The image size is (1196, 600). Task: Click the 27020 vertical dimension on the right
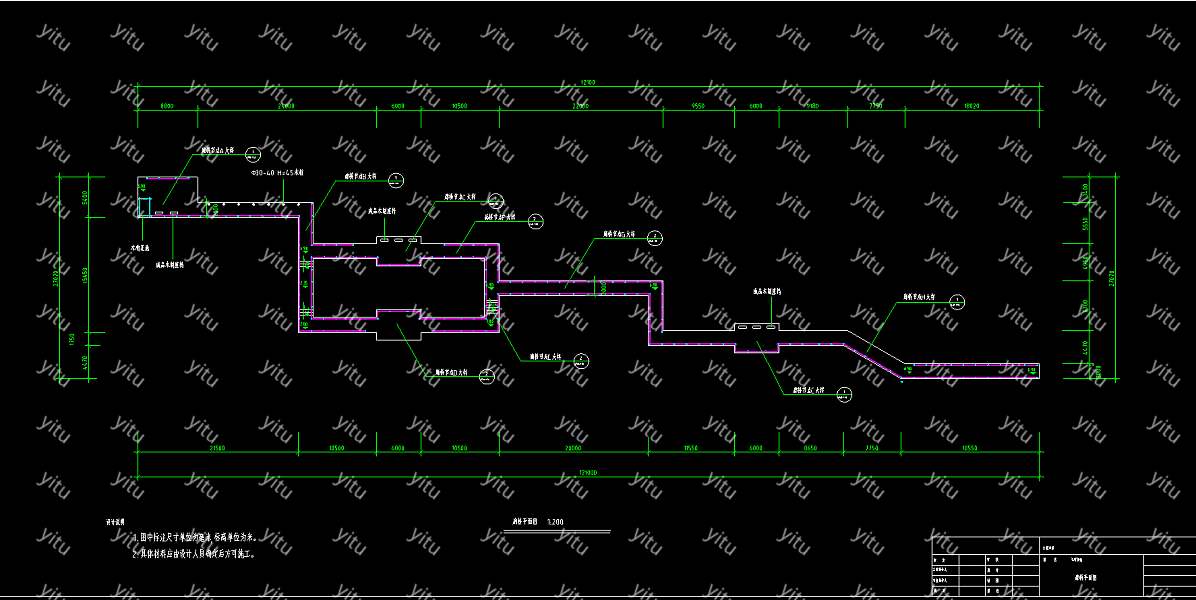click(x=1113, y=278)
